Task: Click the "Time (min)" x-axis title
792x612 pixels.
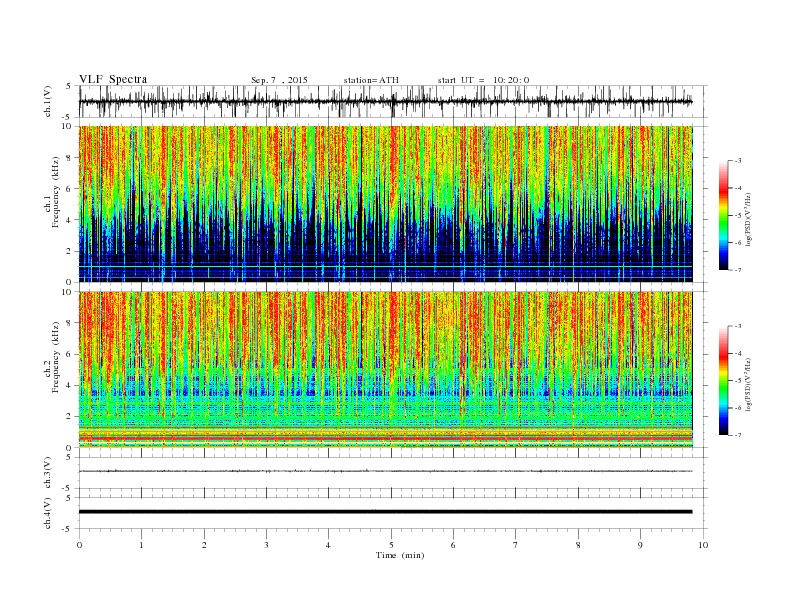Action: click(400, 555)
